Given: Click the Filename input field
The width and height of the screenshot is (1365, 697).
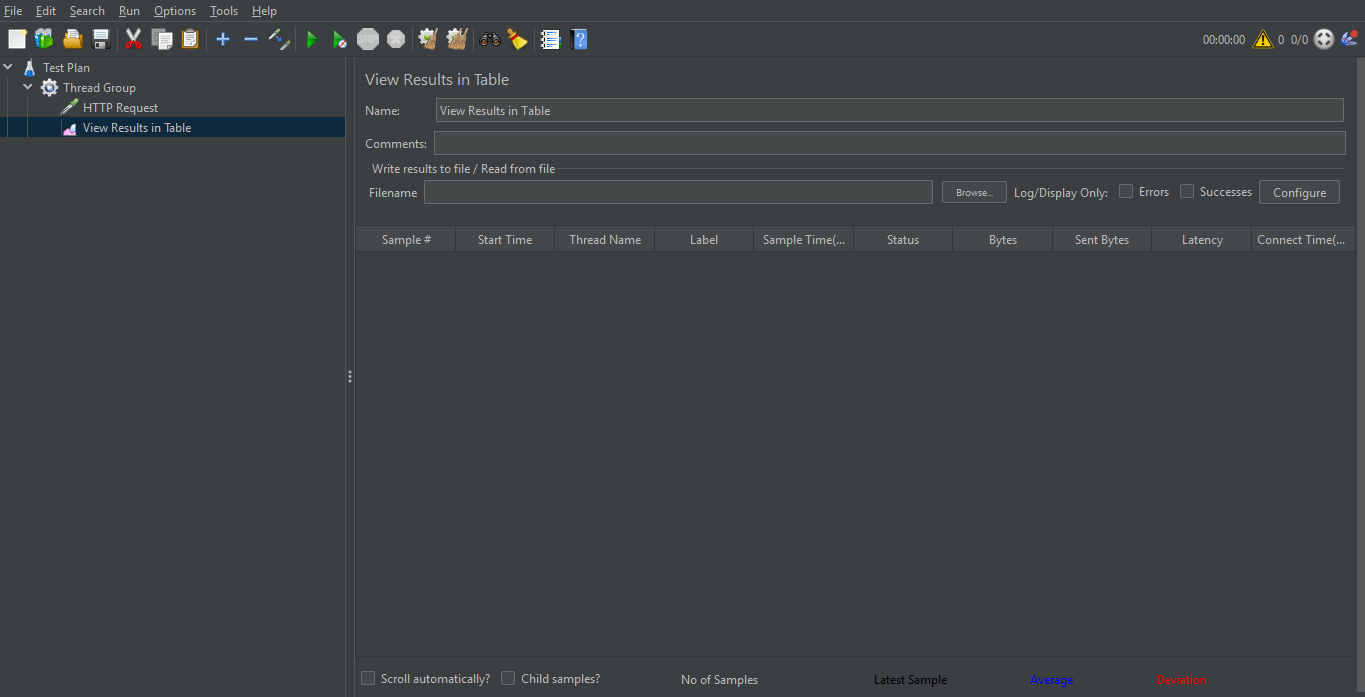Looking at the screenshot, I should (x=678, y=192).
